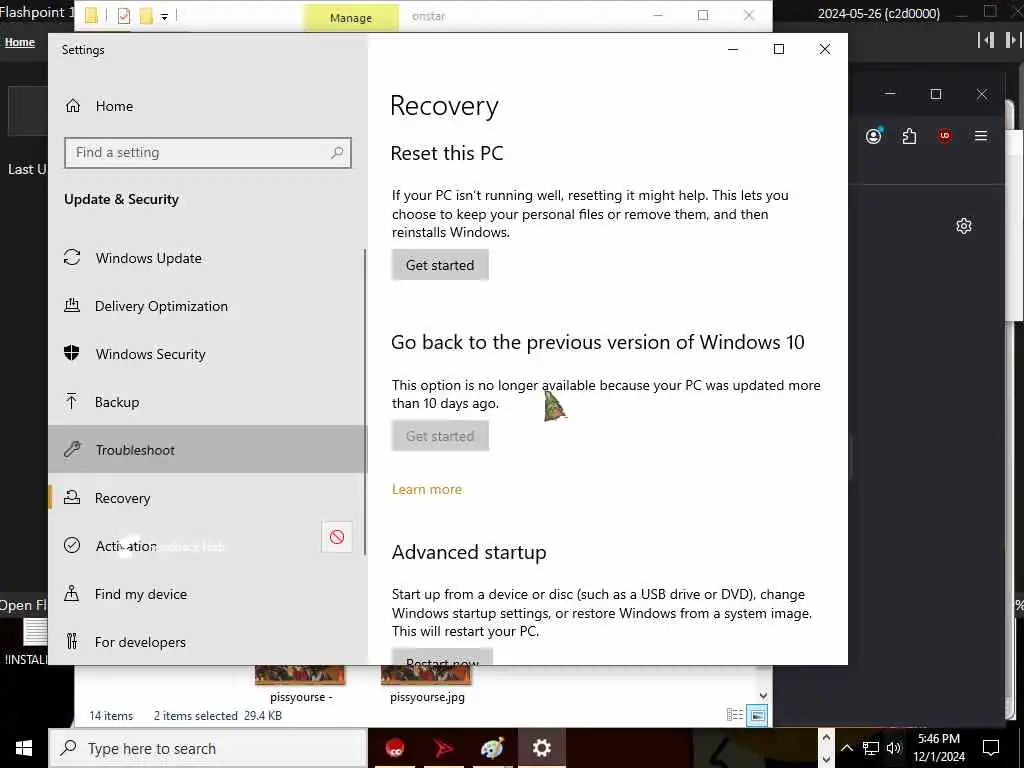Click Home in the Flashpoint window
The height and width of the screenshot is (768, 1024).
(x=20, y=42)
